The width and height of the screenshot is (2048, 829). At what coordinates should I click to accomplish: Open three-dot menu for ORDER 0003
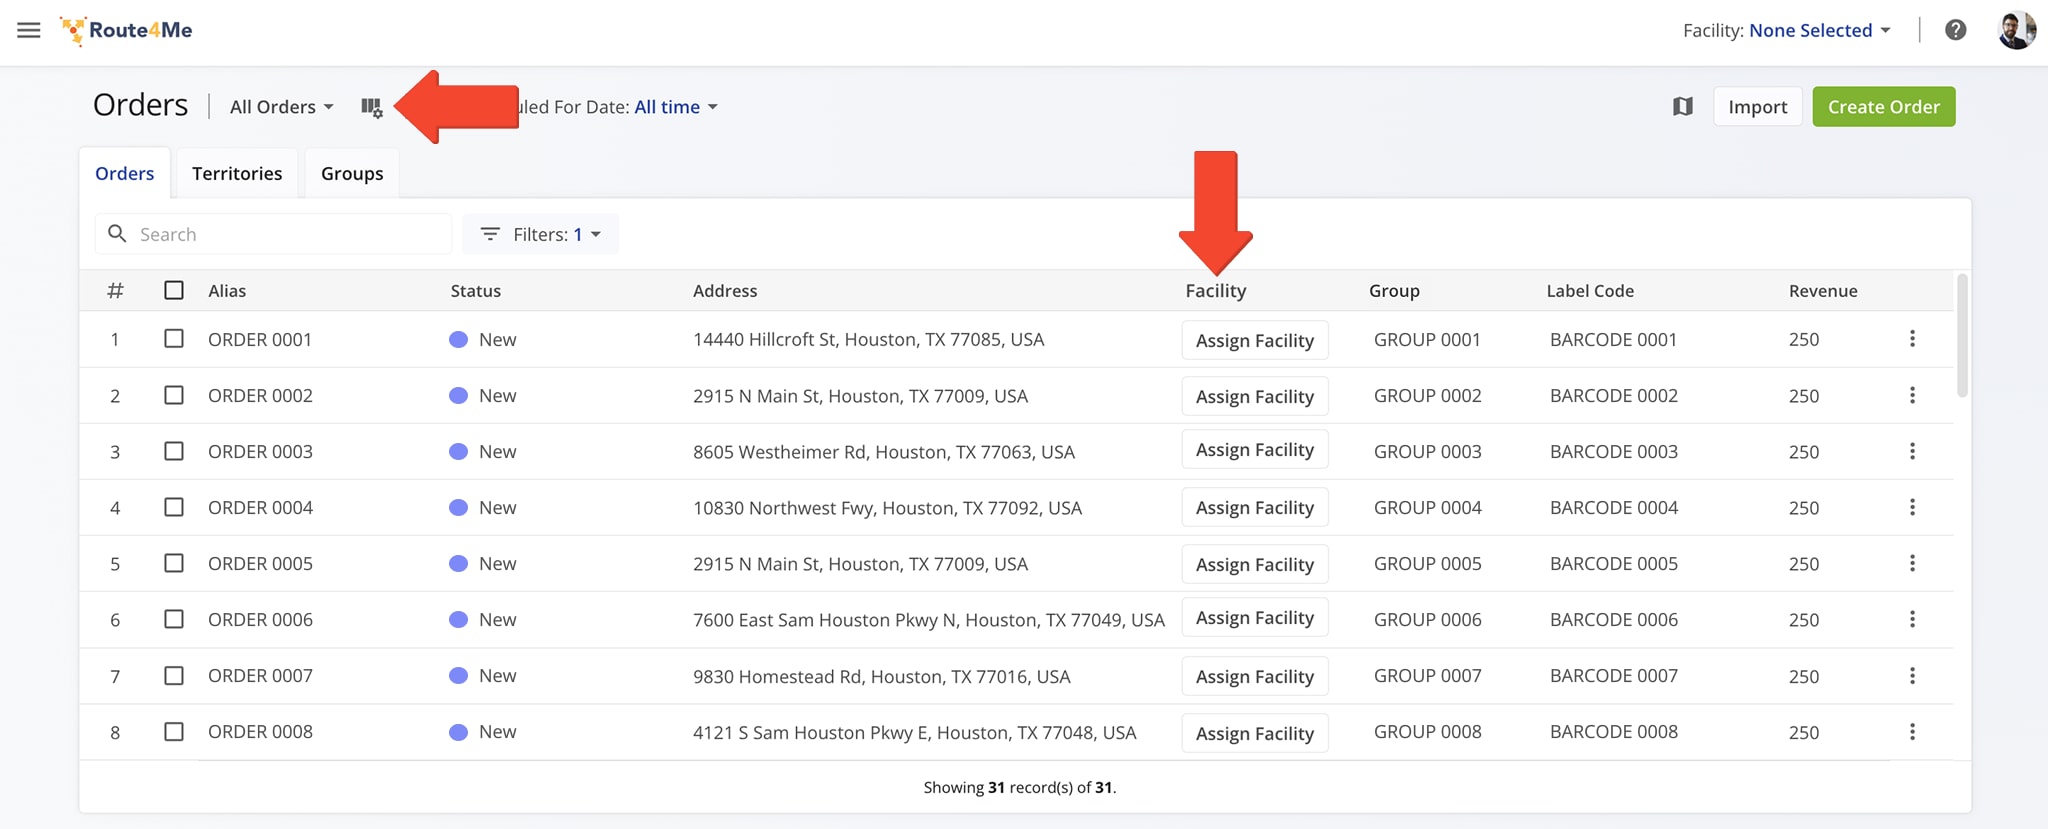tap(1912, 451)
